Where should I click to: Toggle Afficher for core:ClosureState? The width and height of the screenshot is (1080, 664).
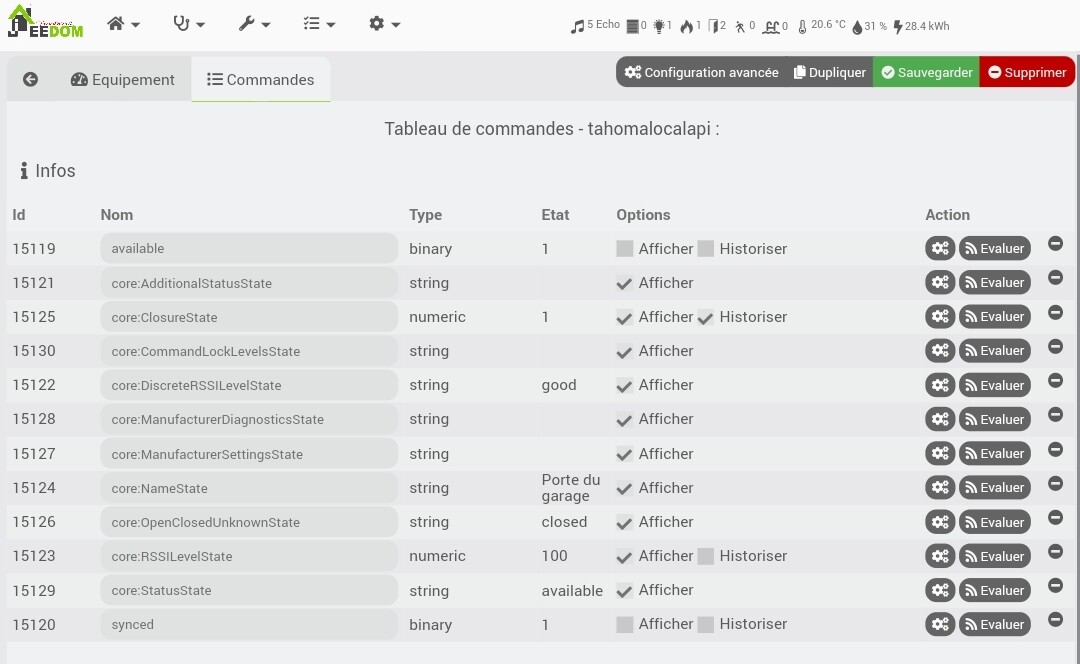tap(625, 318)
